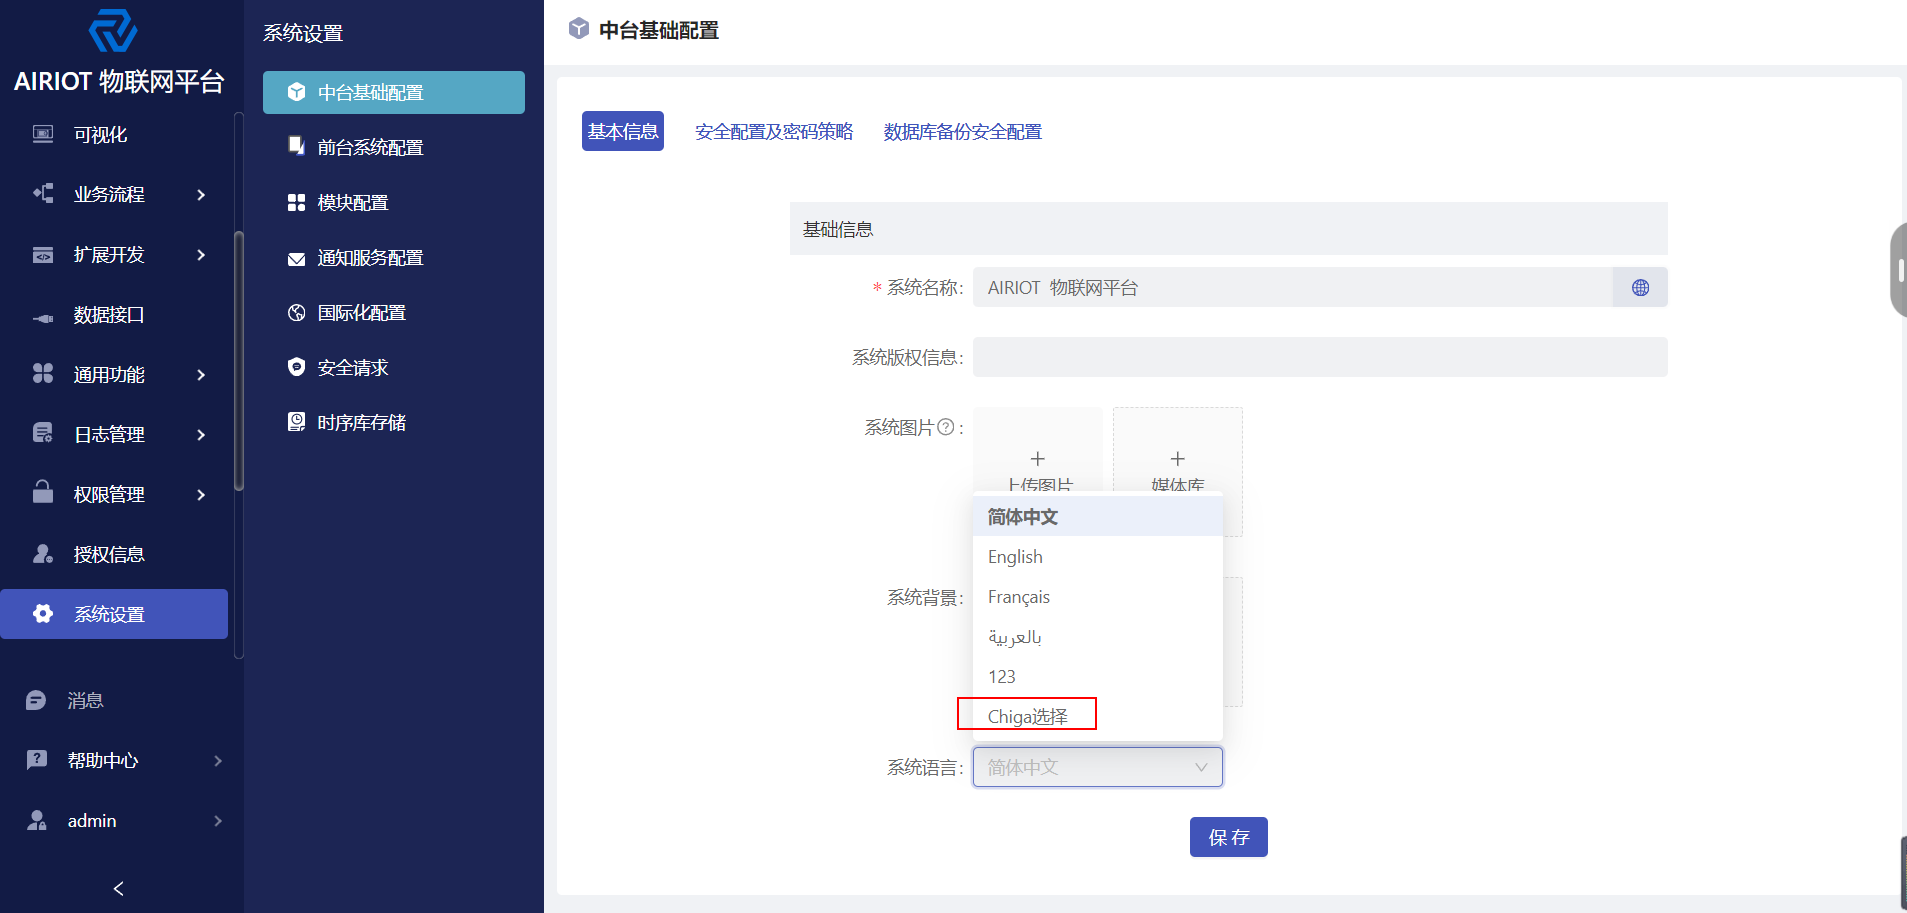Switch to 数据库备份安全配置 tab
This screenshot has height=913, width=1907.
coord(963,131)
